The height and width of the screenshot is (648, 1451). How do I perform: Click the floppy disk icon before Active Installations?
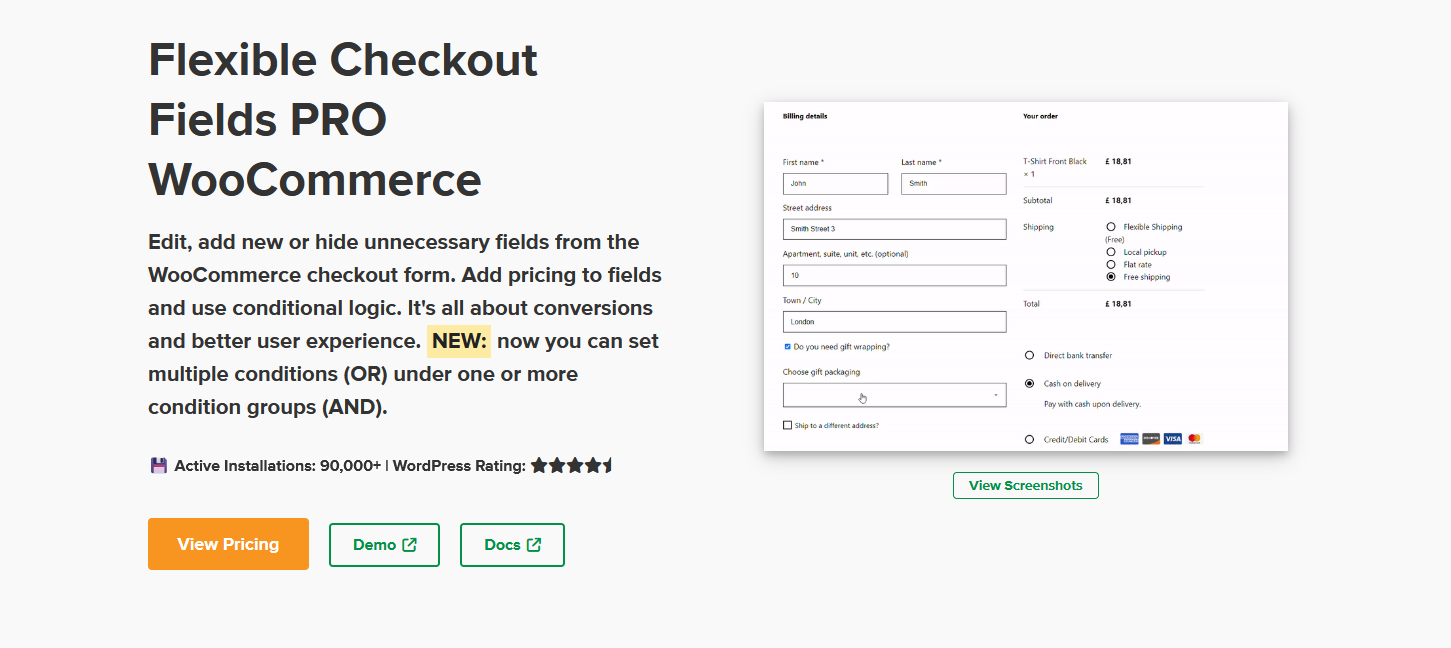[x=158, y=465]
